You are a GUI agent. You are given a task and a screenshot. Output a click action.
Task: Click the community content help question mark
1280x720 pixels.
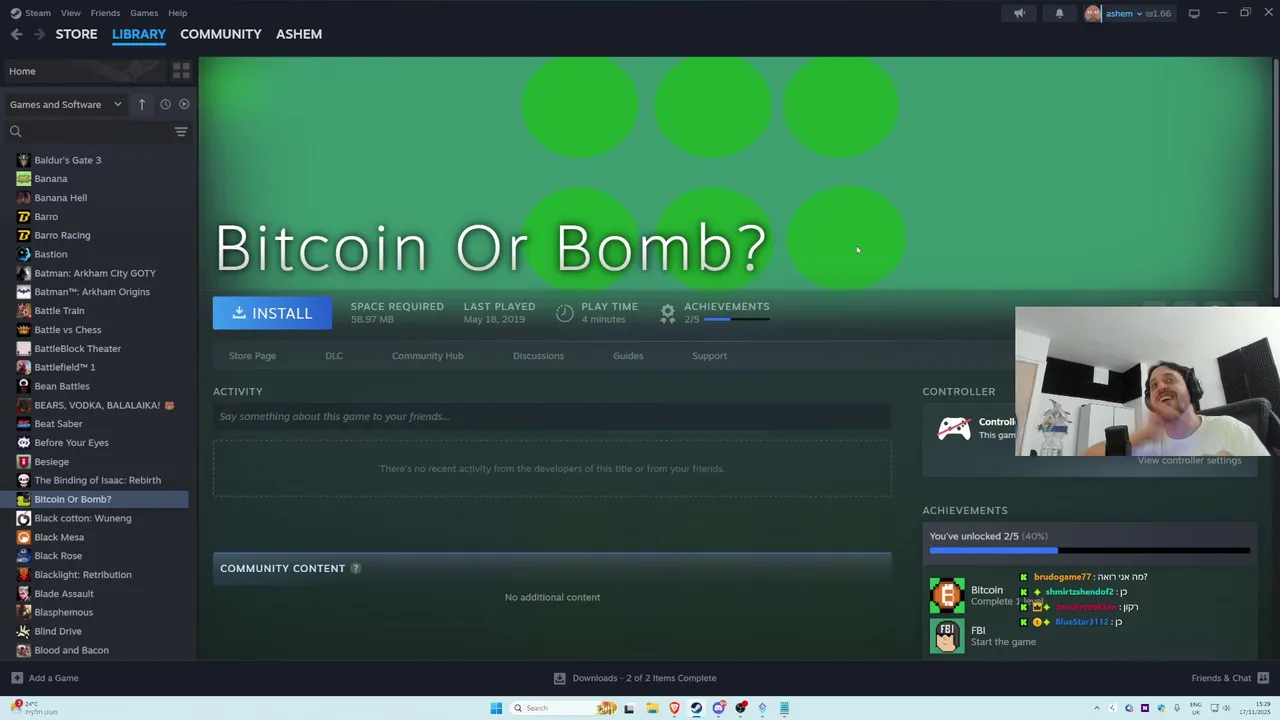(x=355, y=568)
